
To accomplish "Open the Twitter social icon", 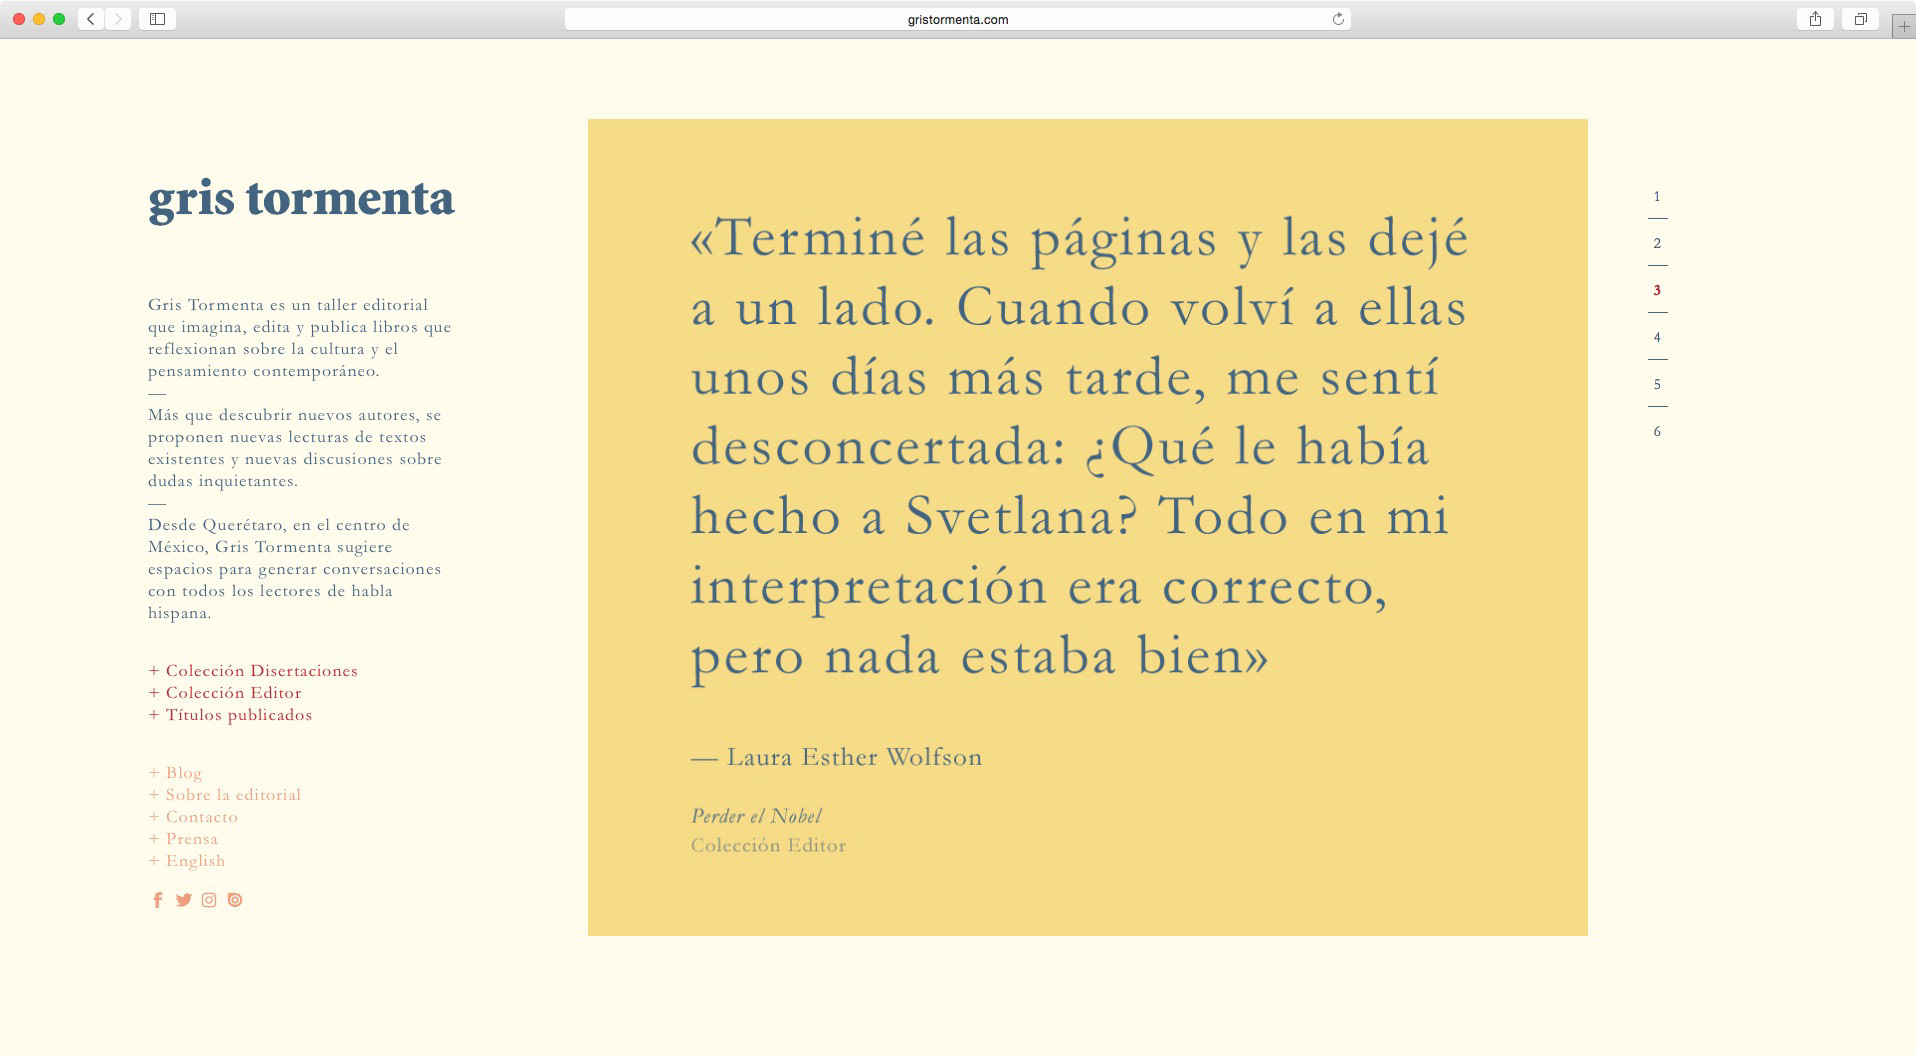I will coord(183,900).
